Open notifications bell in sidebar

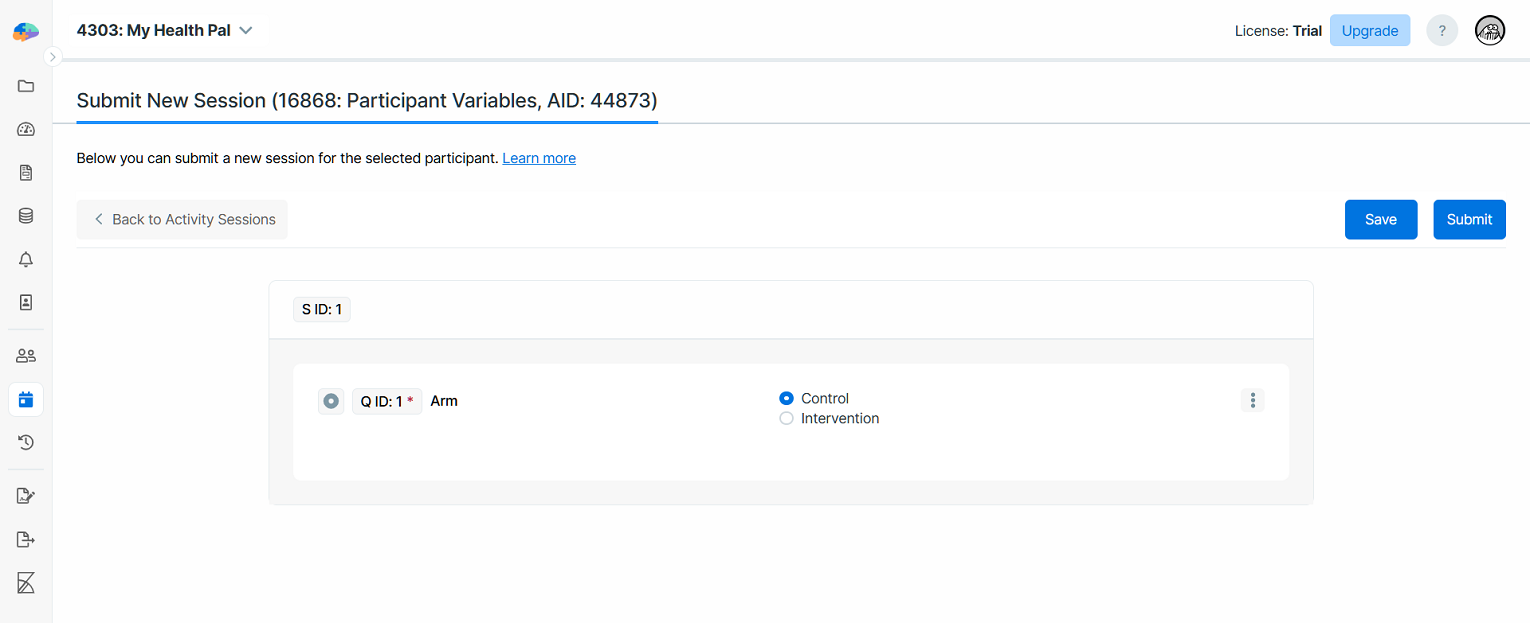point(26,260)
